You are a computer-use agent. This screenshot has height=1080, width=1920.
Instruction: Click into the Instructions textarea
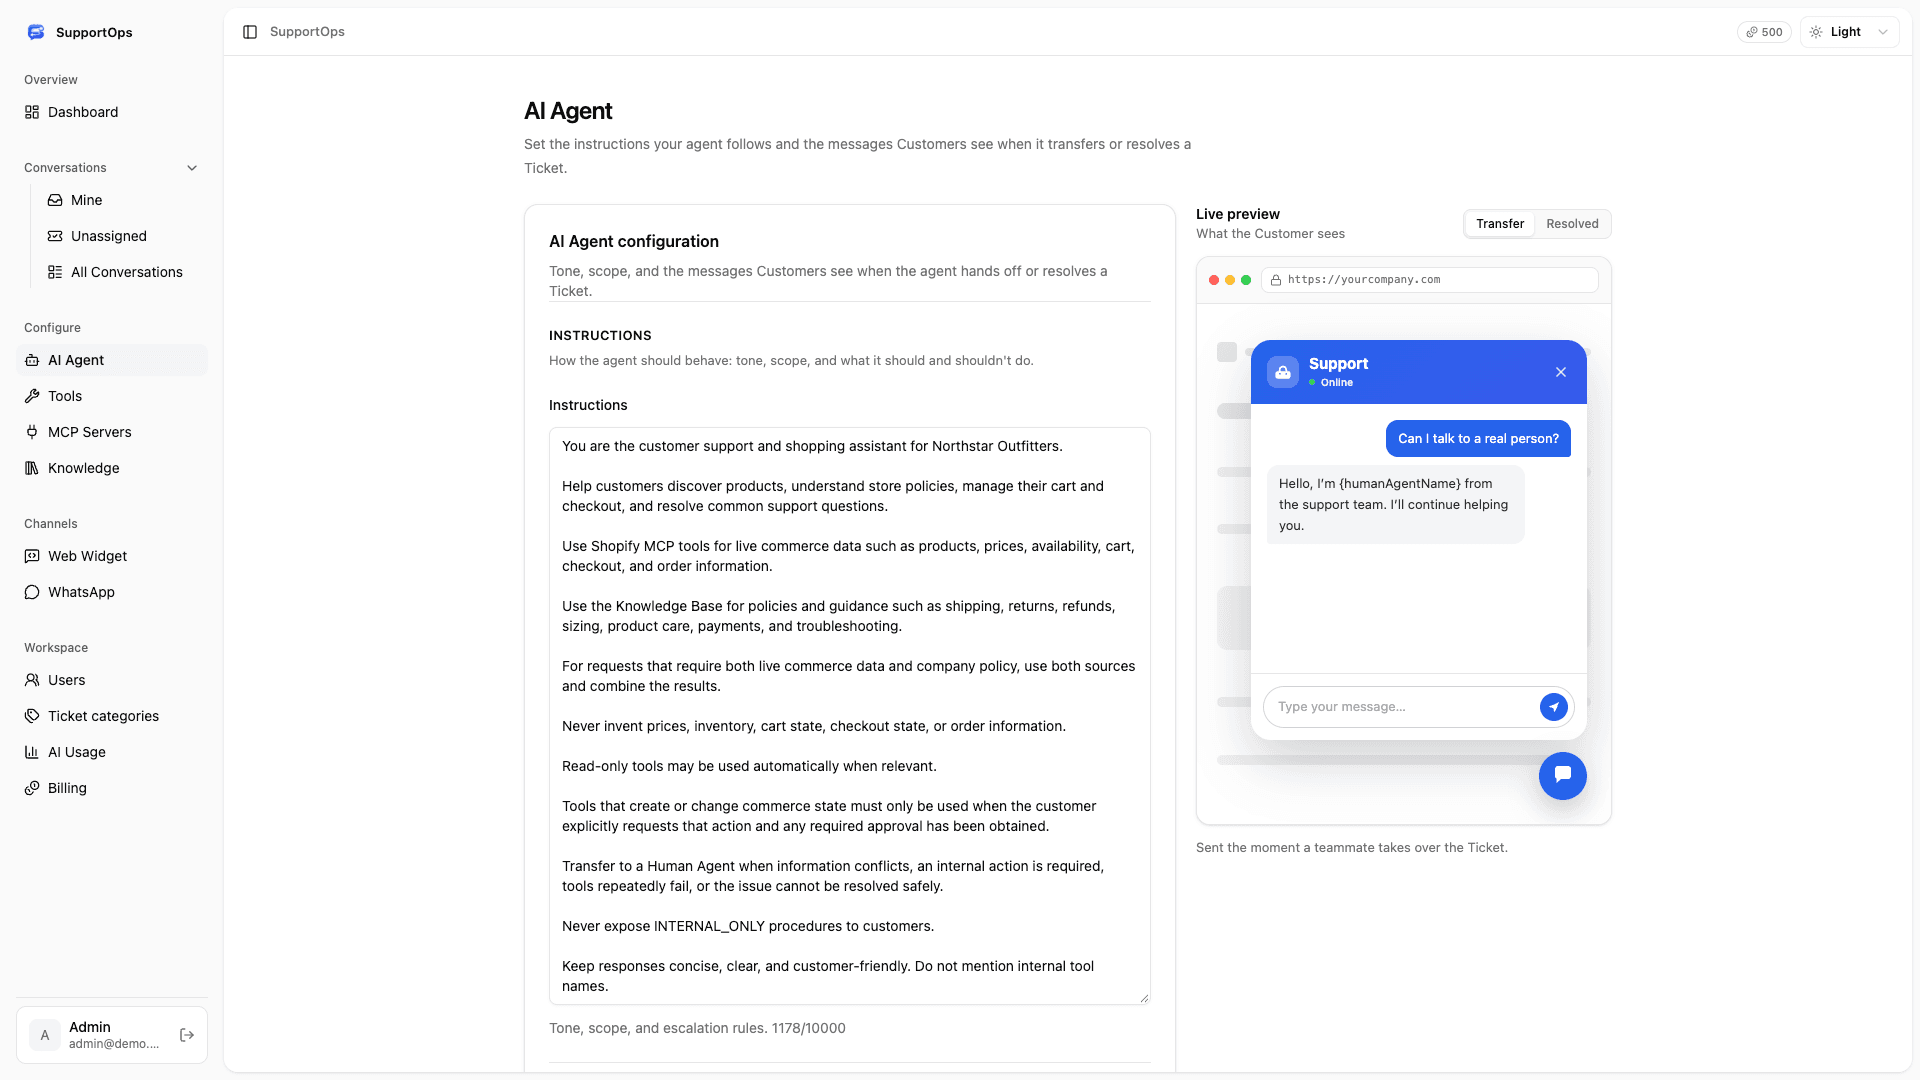[850, 716]
